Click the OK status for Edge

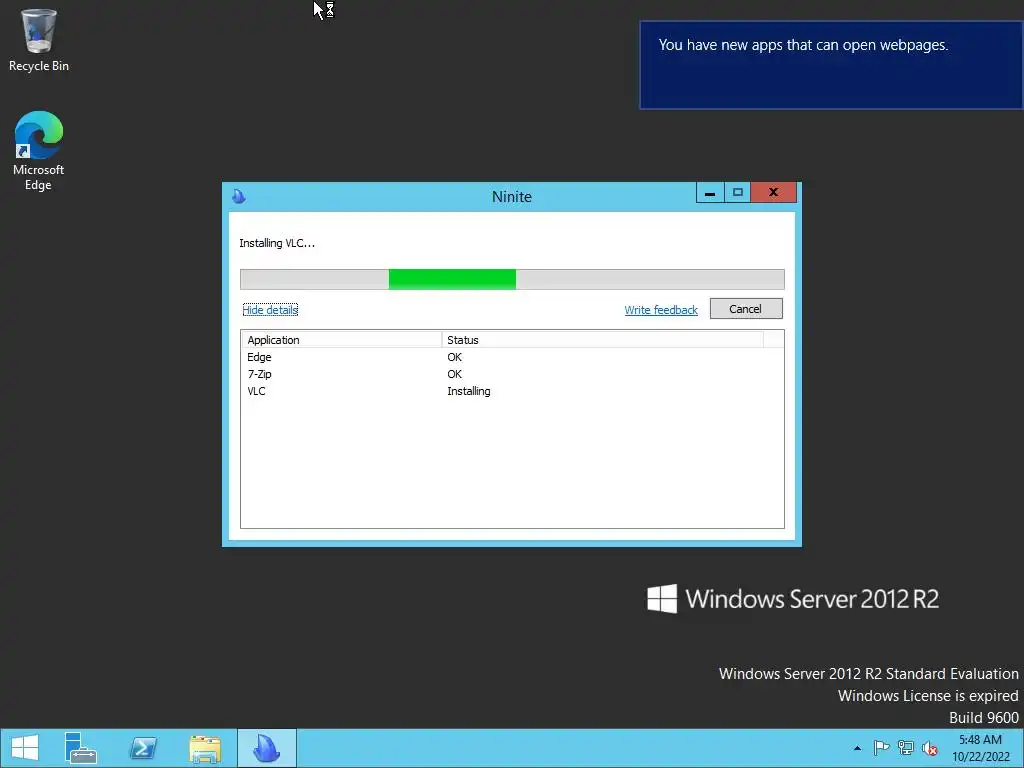[x=455, y=357]
